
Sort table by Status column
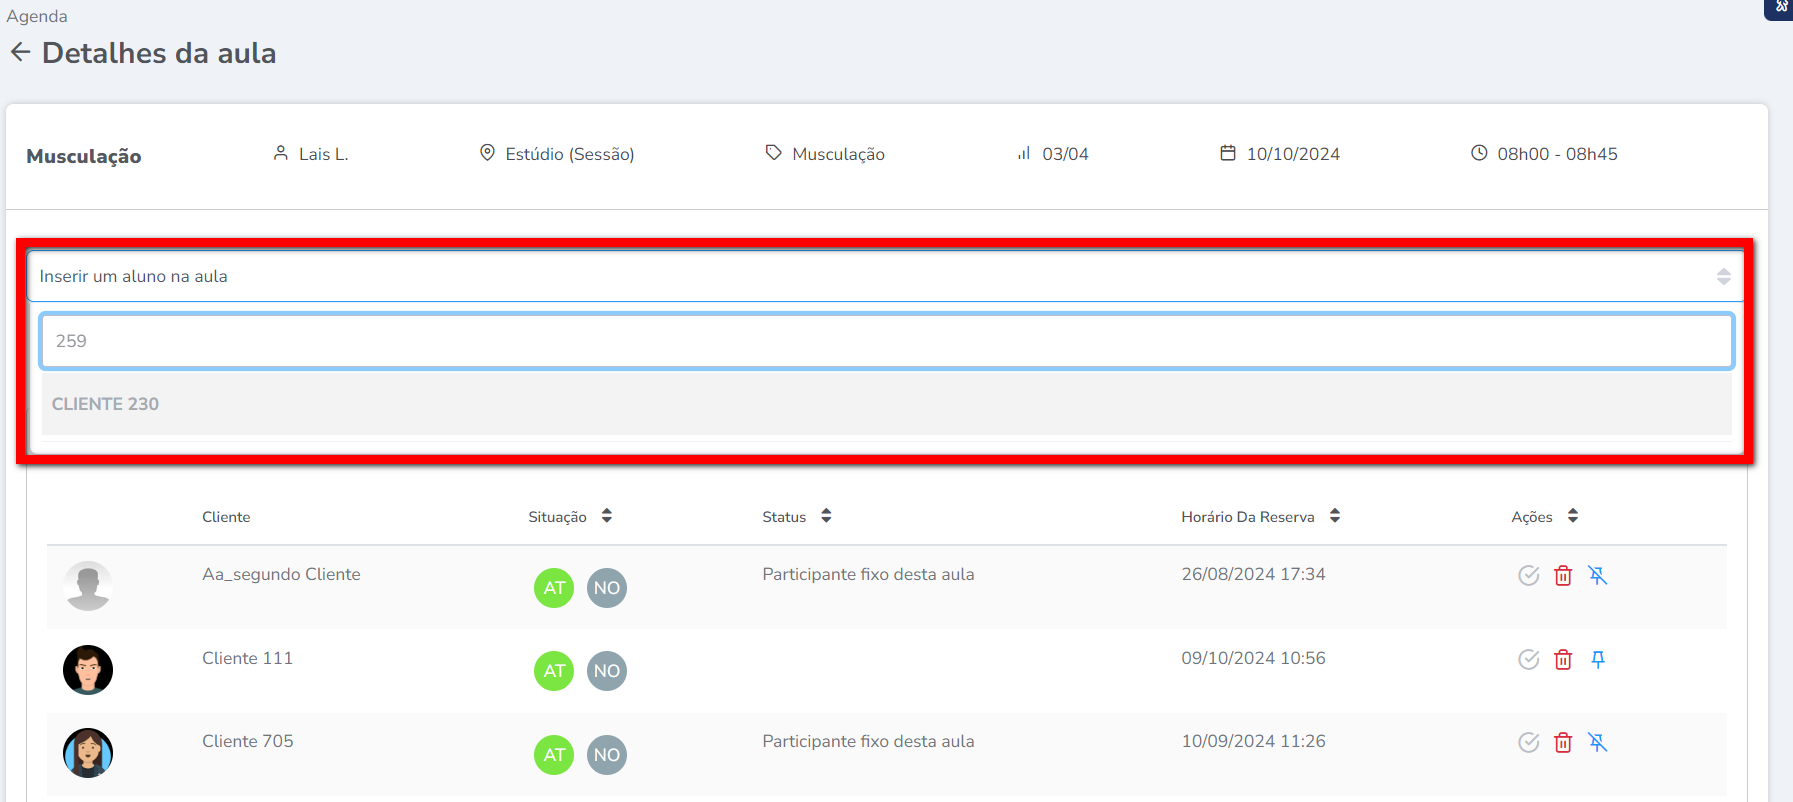coord(825,516)
